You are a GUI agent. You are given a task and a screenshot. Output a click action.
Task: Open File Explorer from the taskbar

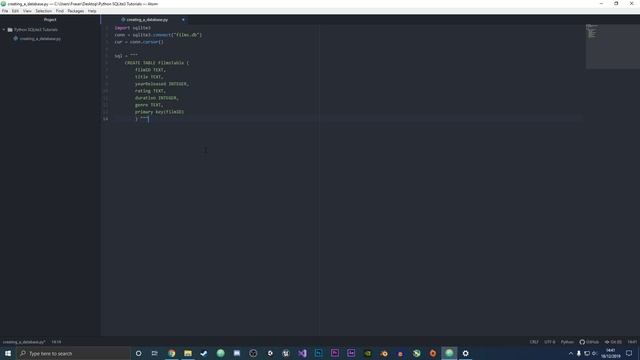point(188,353)
